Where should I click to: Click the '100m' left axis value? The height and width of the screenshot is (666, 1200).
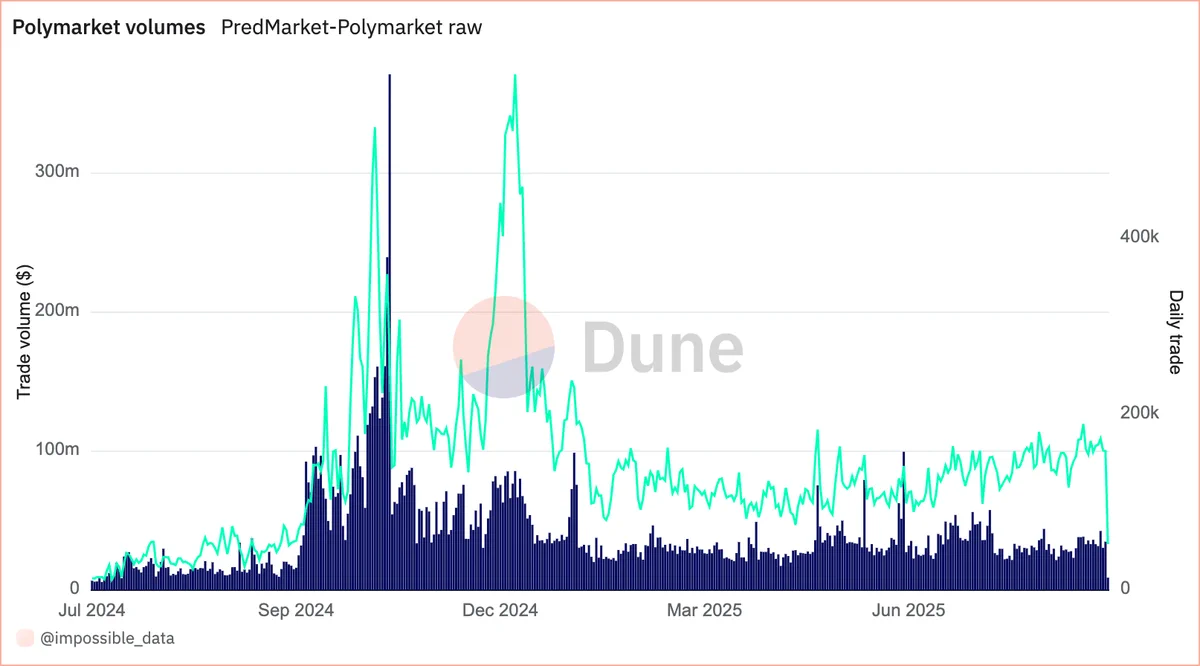tap(59, 450)
